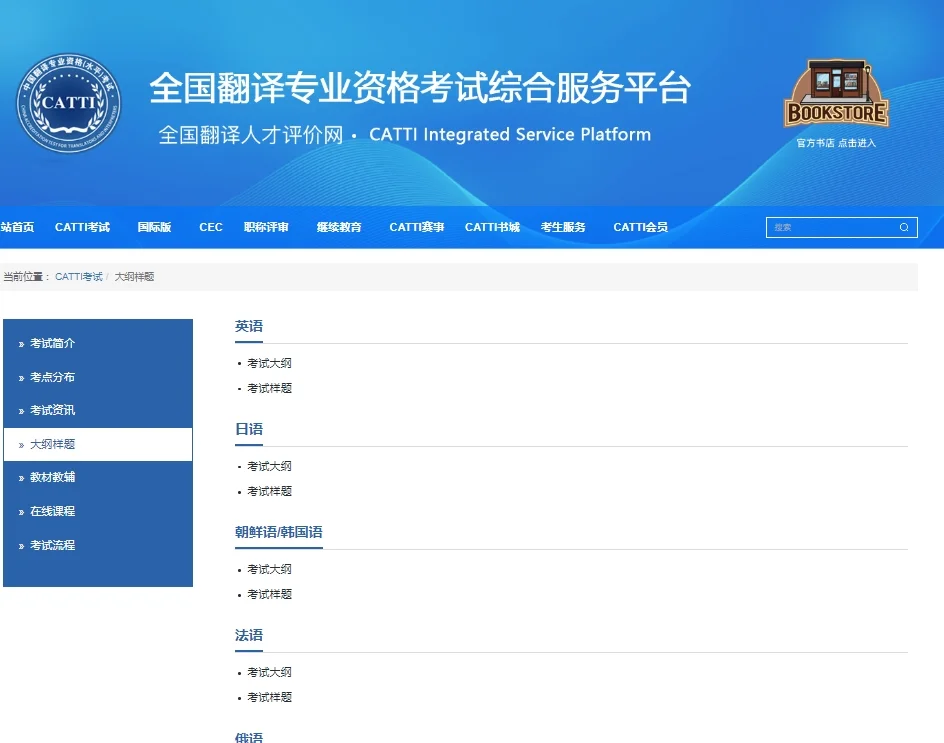Go to 站首页 in navigation bar
Screen dimensions: 944x743
17,227
